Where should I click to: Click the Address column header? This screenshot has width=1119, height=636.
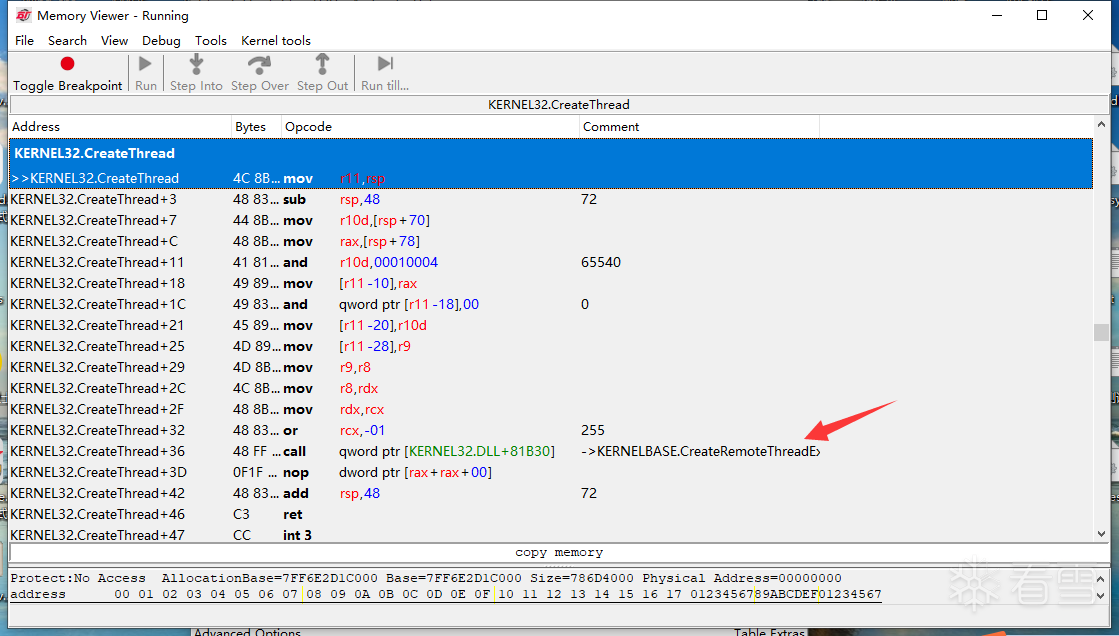click(121, 126)
